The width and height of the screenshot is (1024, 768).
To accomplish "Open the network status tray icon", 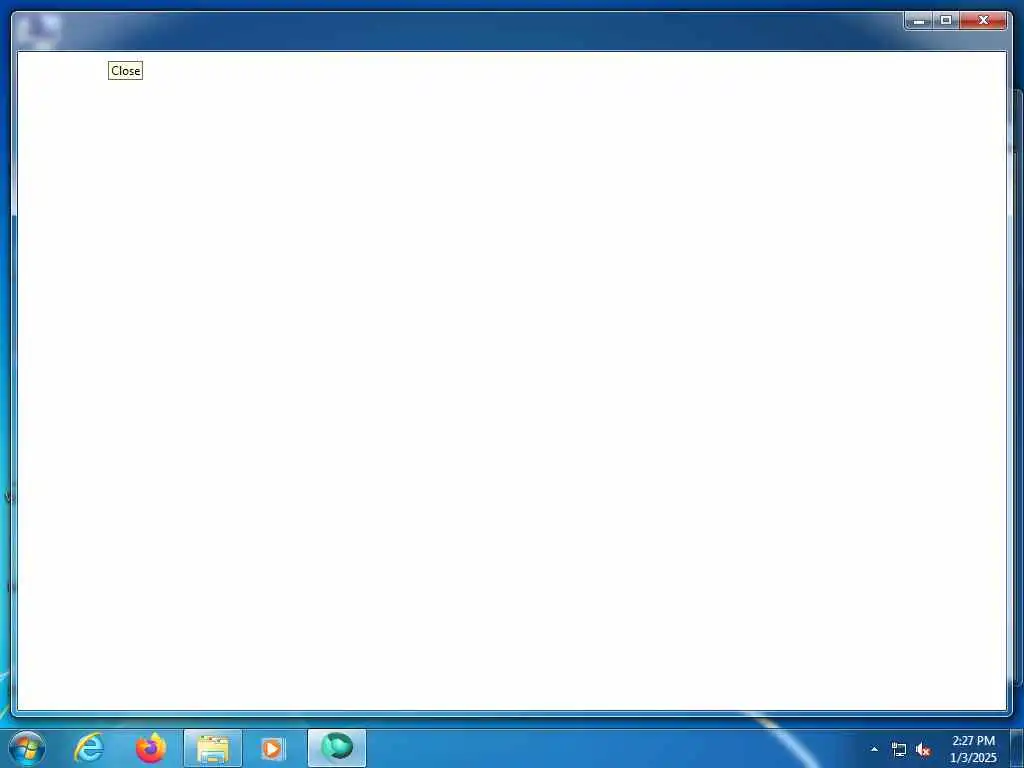I will click(x=899, y=750).
